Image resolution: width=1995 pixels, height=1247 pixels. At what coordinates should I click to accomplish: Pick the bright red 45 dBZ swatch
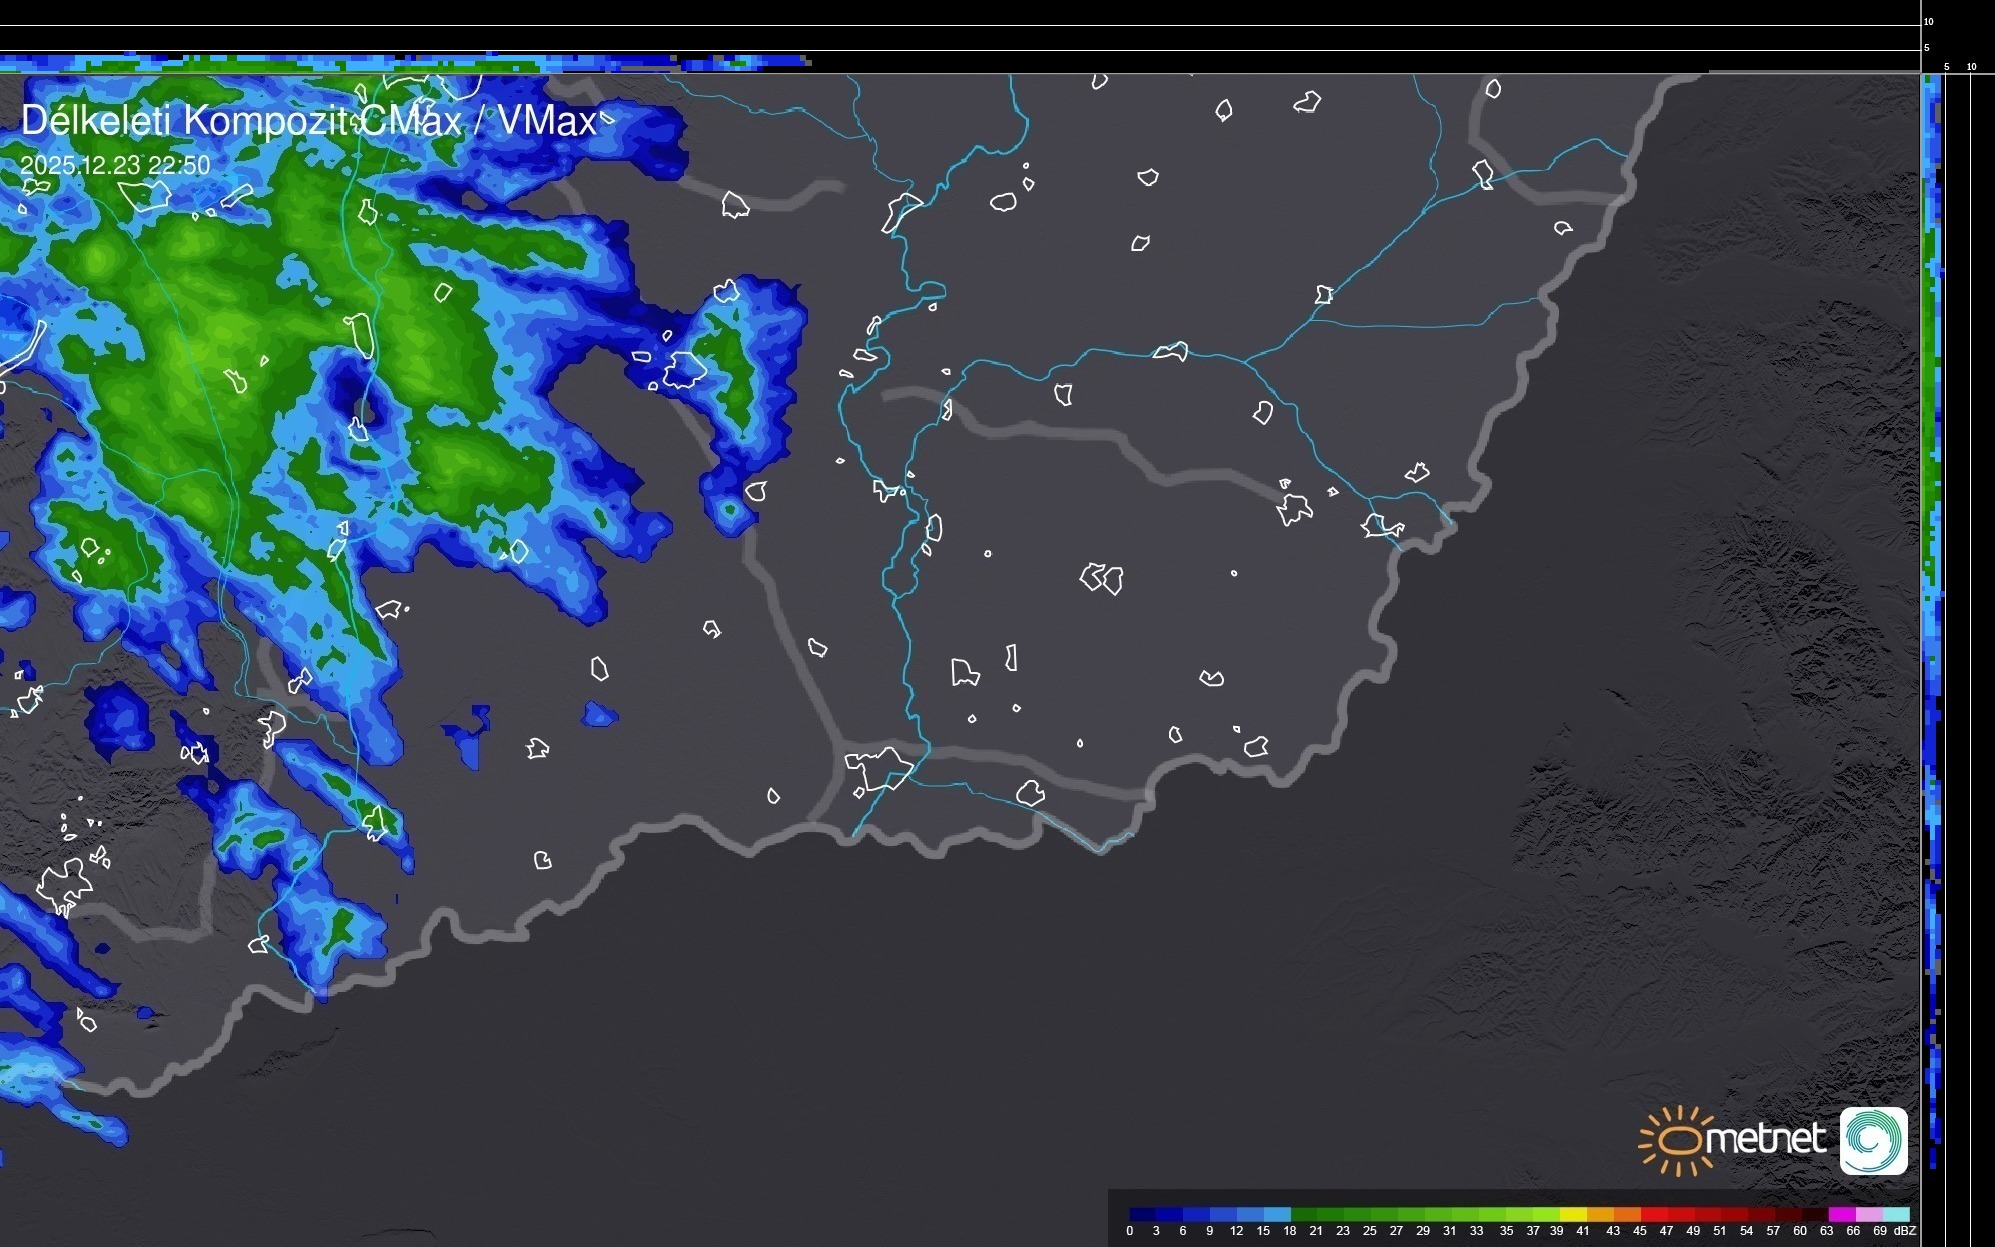click(1654, 1214)
